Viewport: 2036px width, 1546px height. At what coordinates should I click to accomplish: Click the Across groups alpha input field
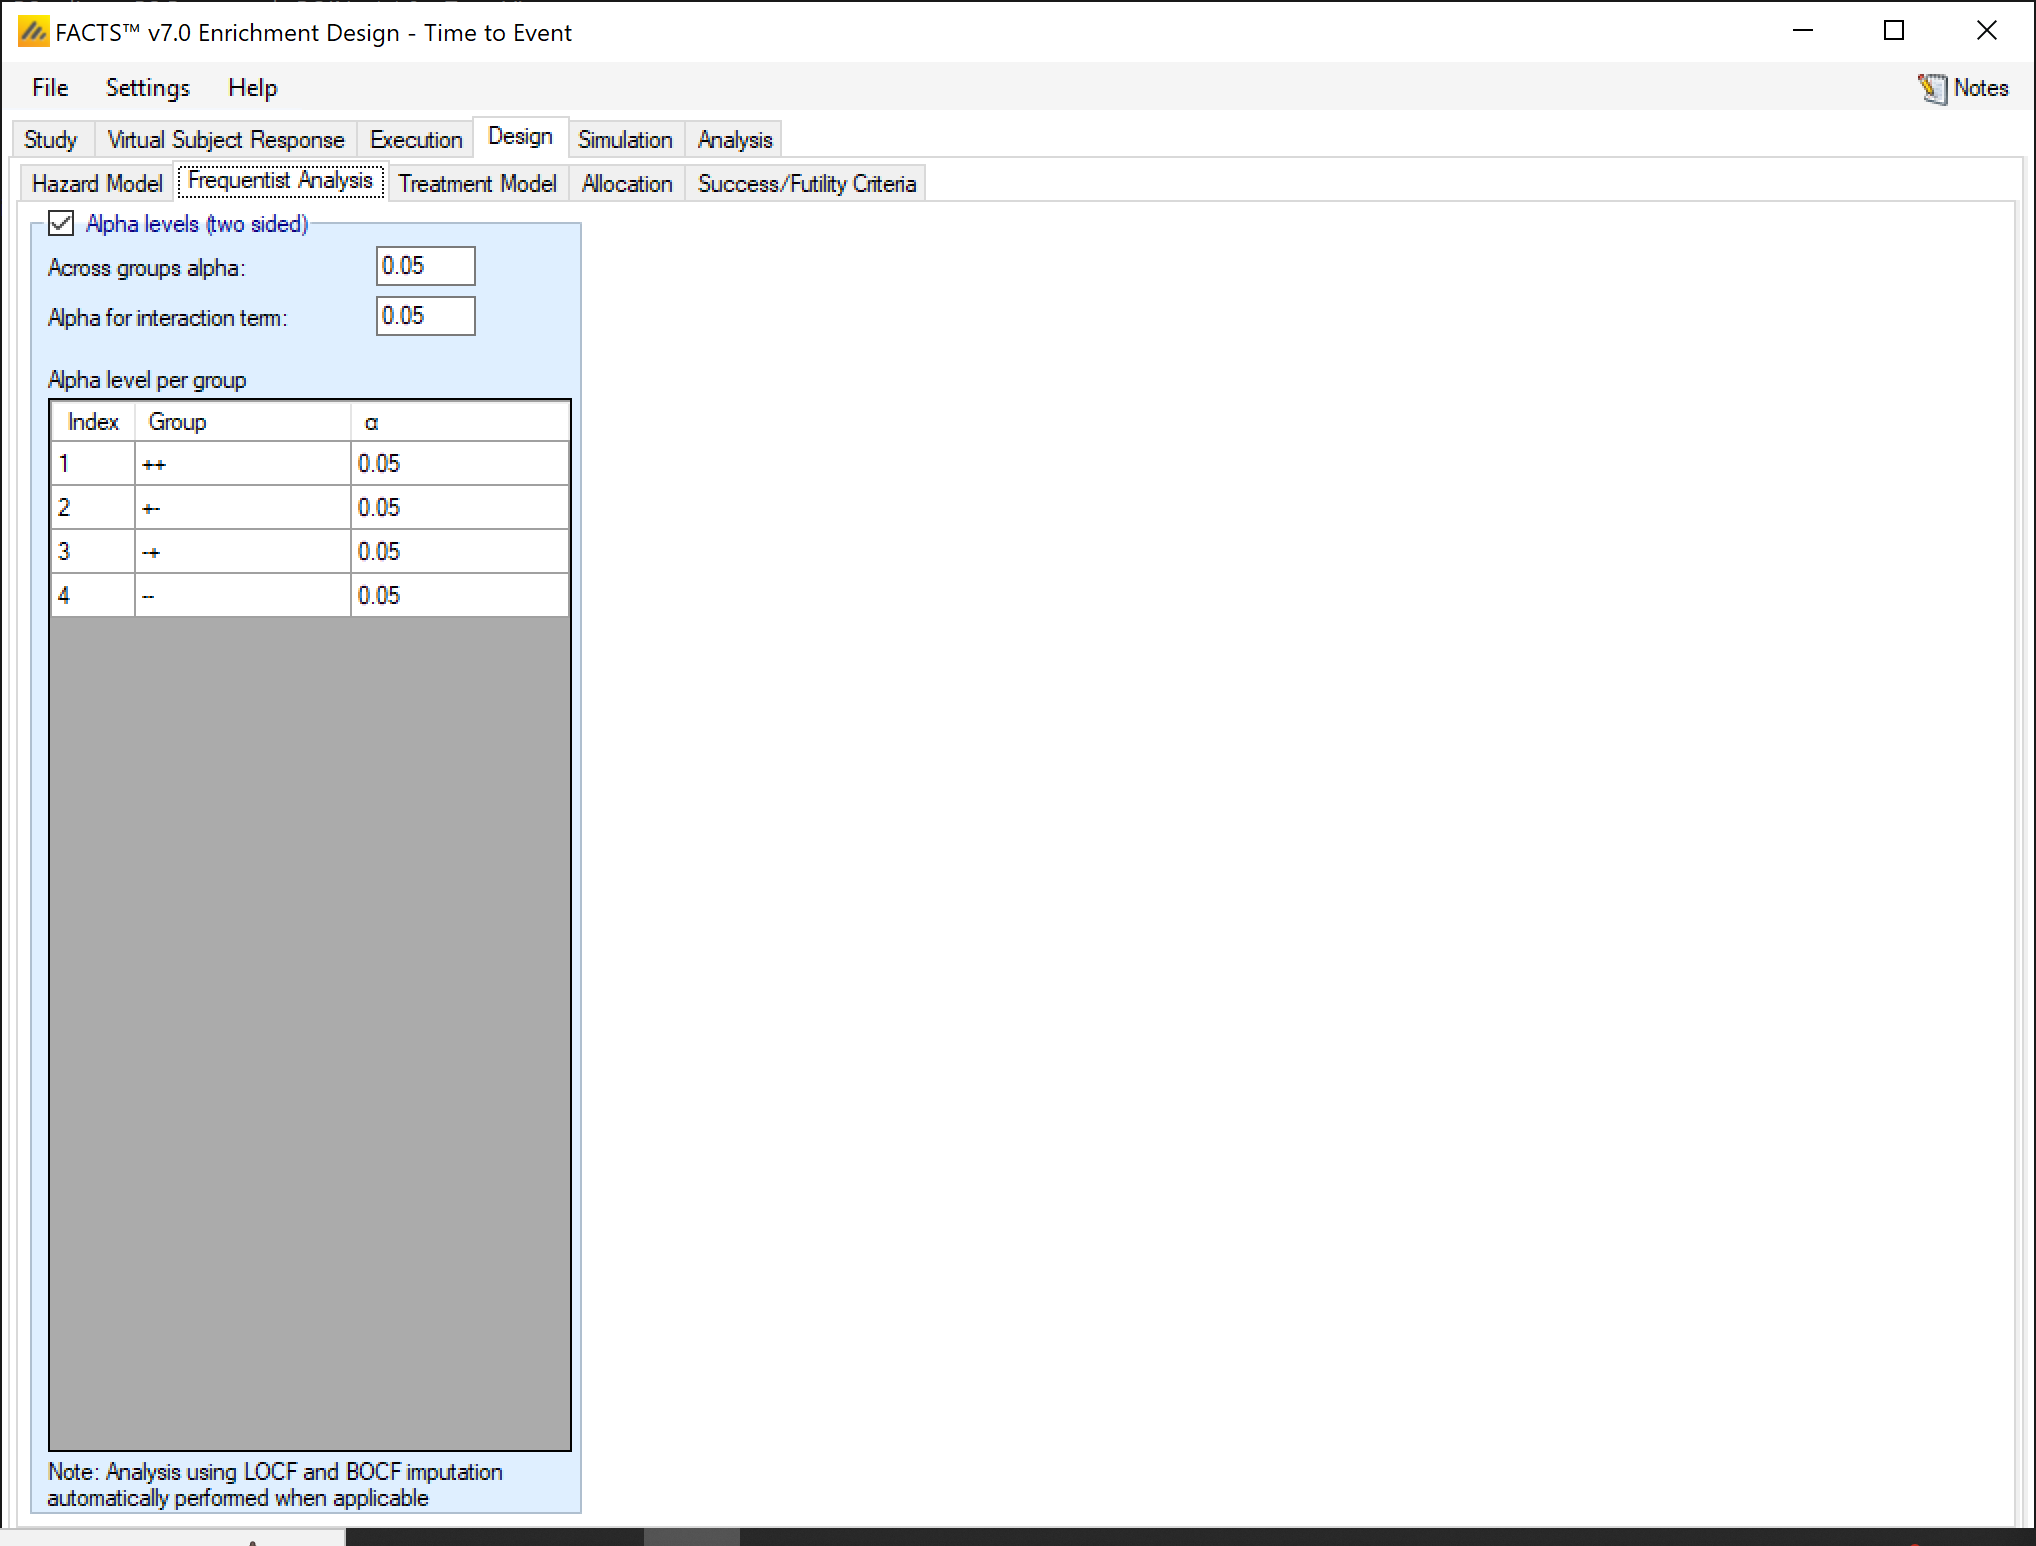click(425, 266)
